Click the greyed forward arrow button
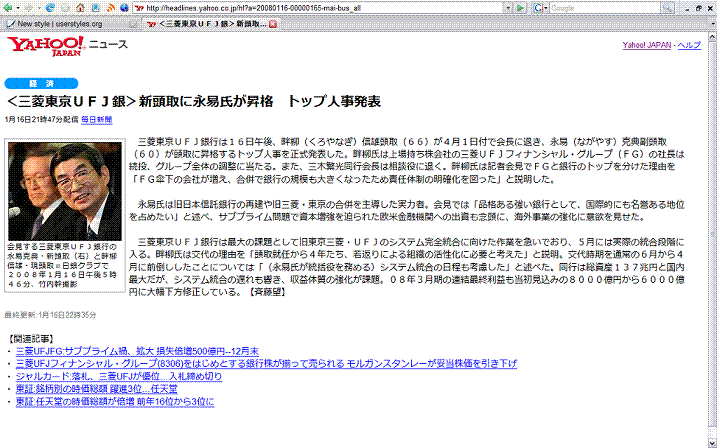This screenshot has height=448, width=717. (29, 8)
